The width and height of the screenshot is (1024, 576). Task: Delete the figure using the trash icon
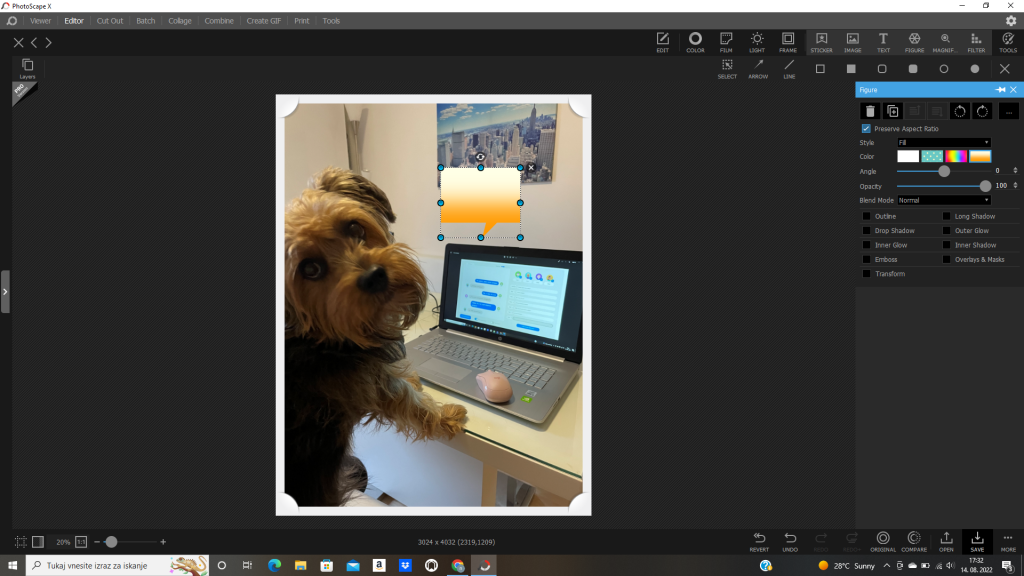click(870, 111)
